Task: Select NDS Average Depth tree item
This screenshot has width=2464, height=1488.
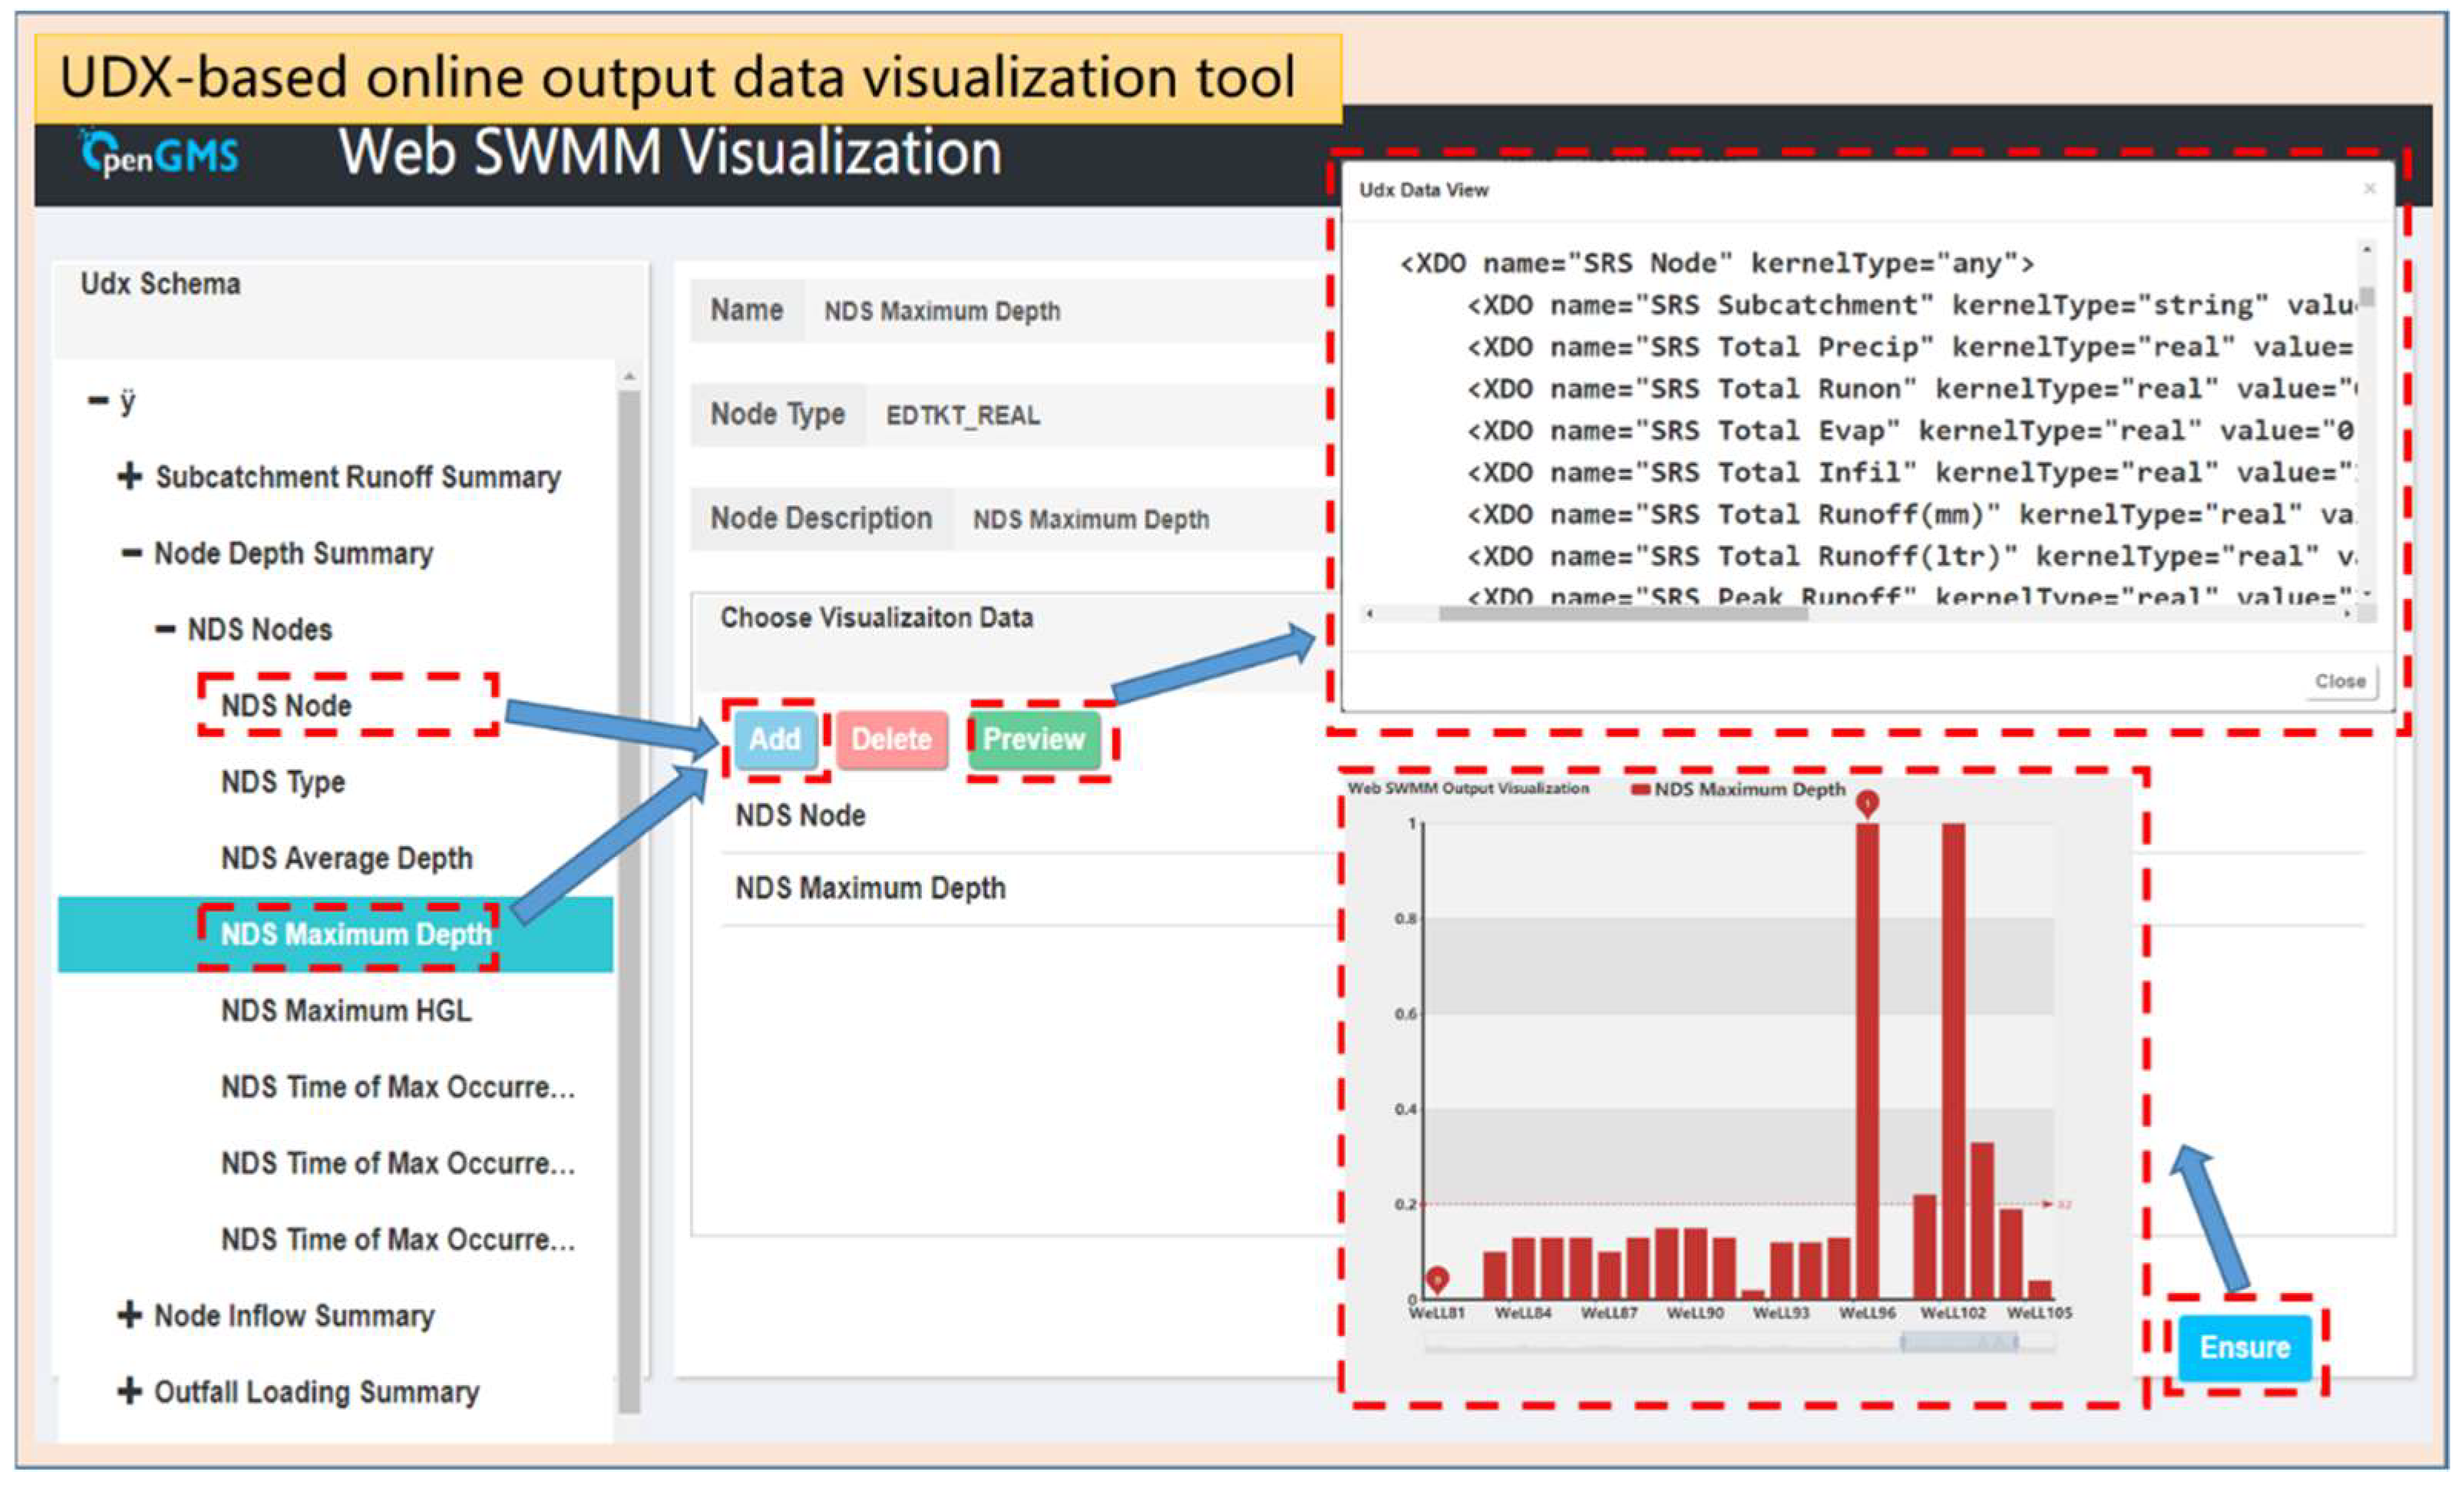Action: coord(346,858)
